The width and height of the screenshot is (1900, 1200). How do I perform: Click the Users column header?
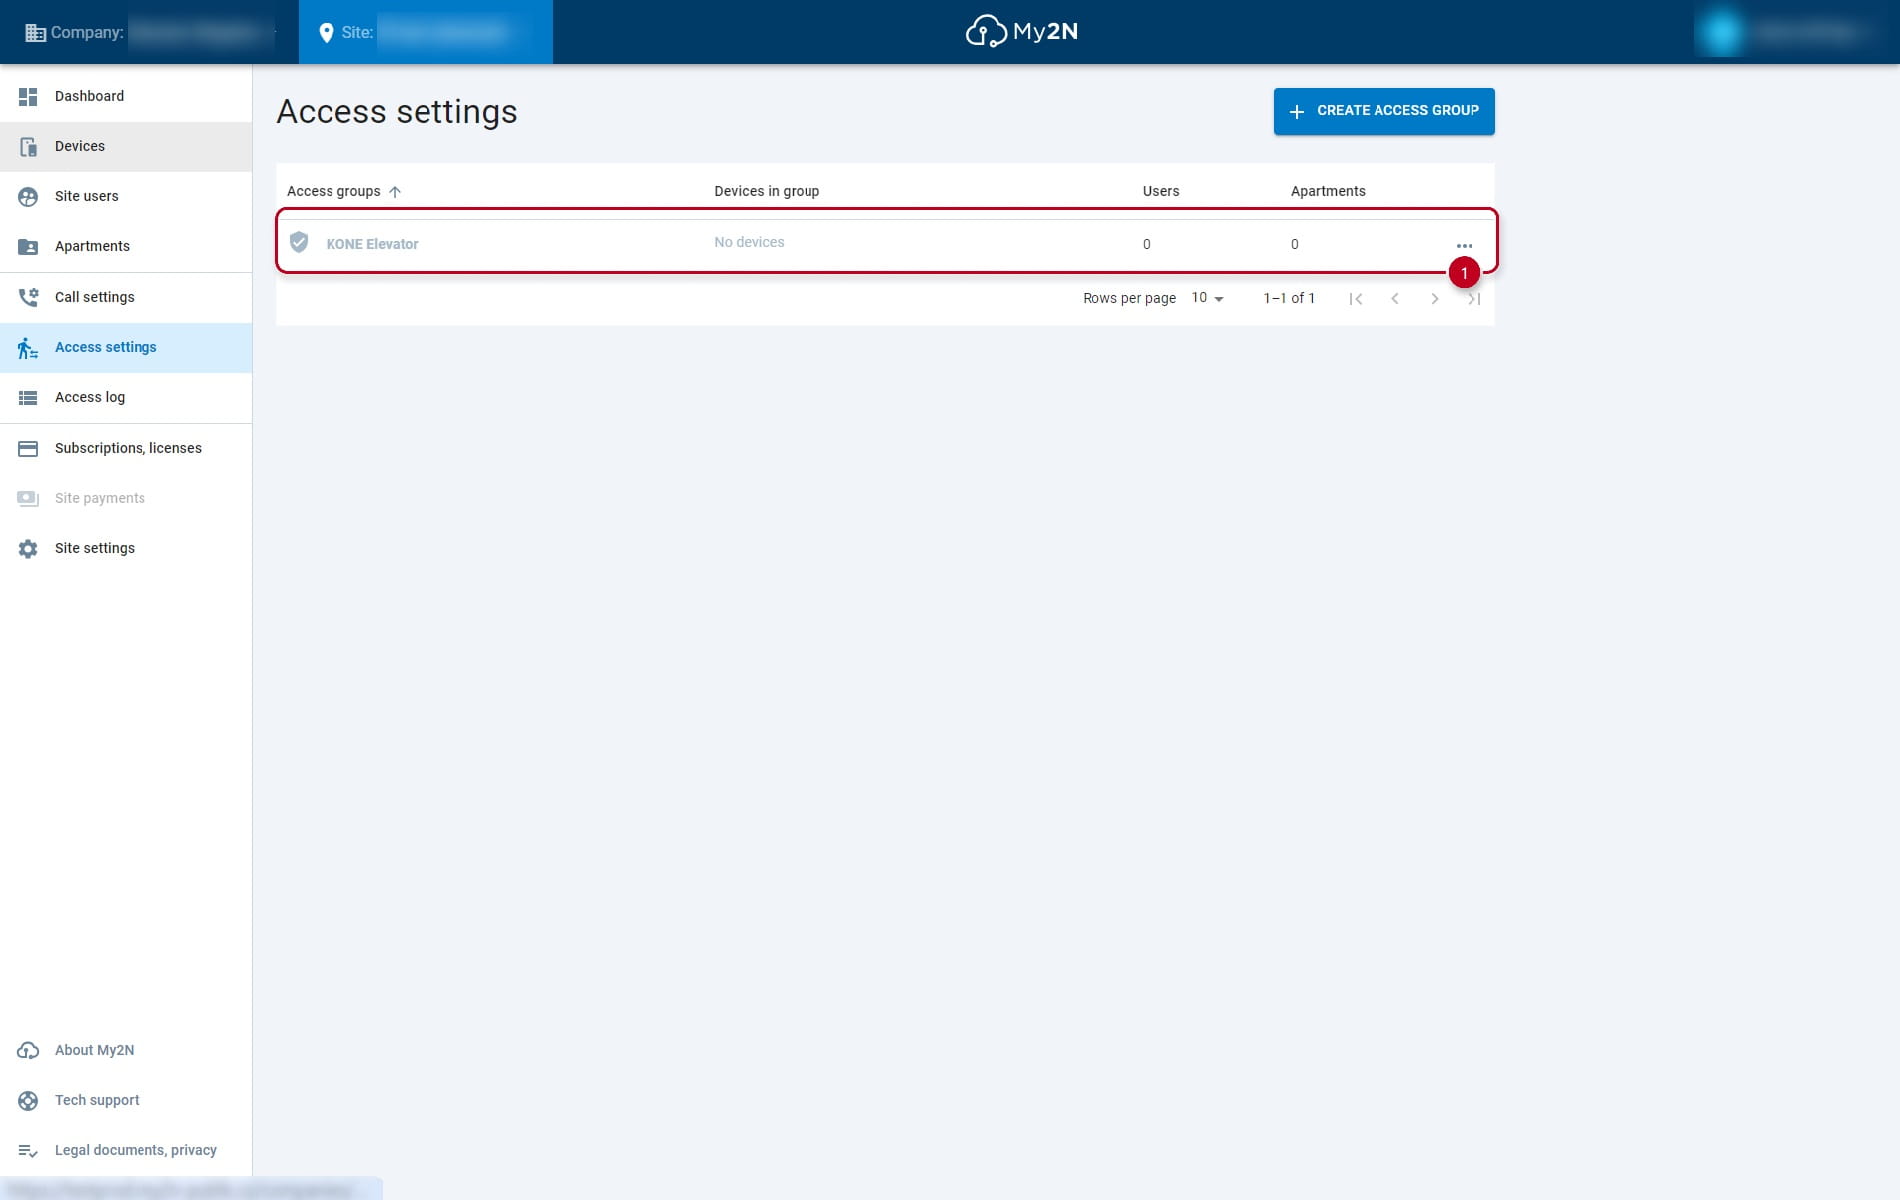[x=1161, y=191]
